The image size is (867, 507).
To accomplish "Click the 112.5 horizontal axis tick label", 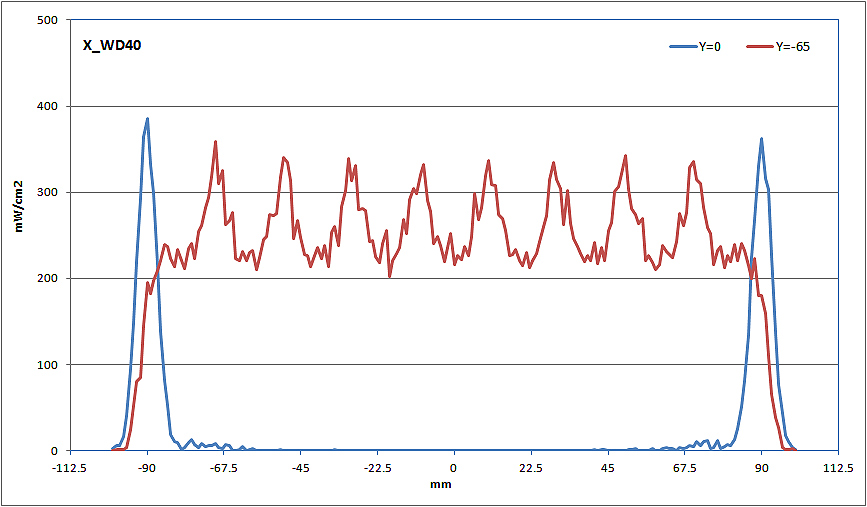I will tap(837, 467).
